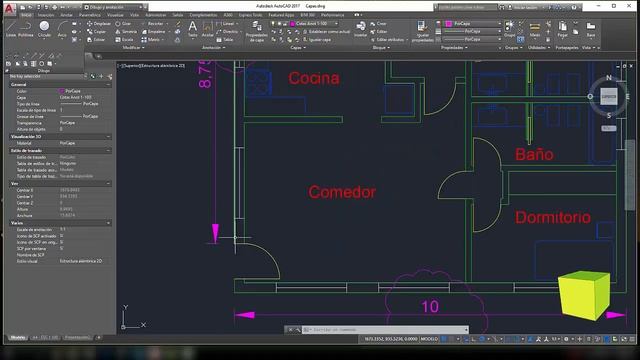
Task: Click the Estilo visual value Estructura alámbrica 2D
Action: pos(81,261)
